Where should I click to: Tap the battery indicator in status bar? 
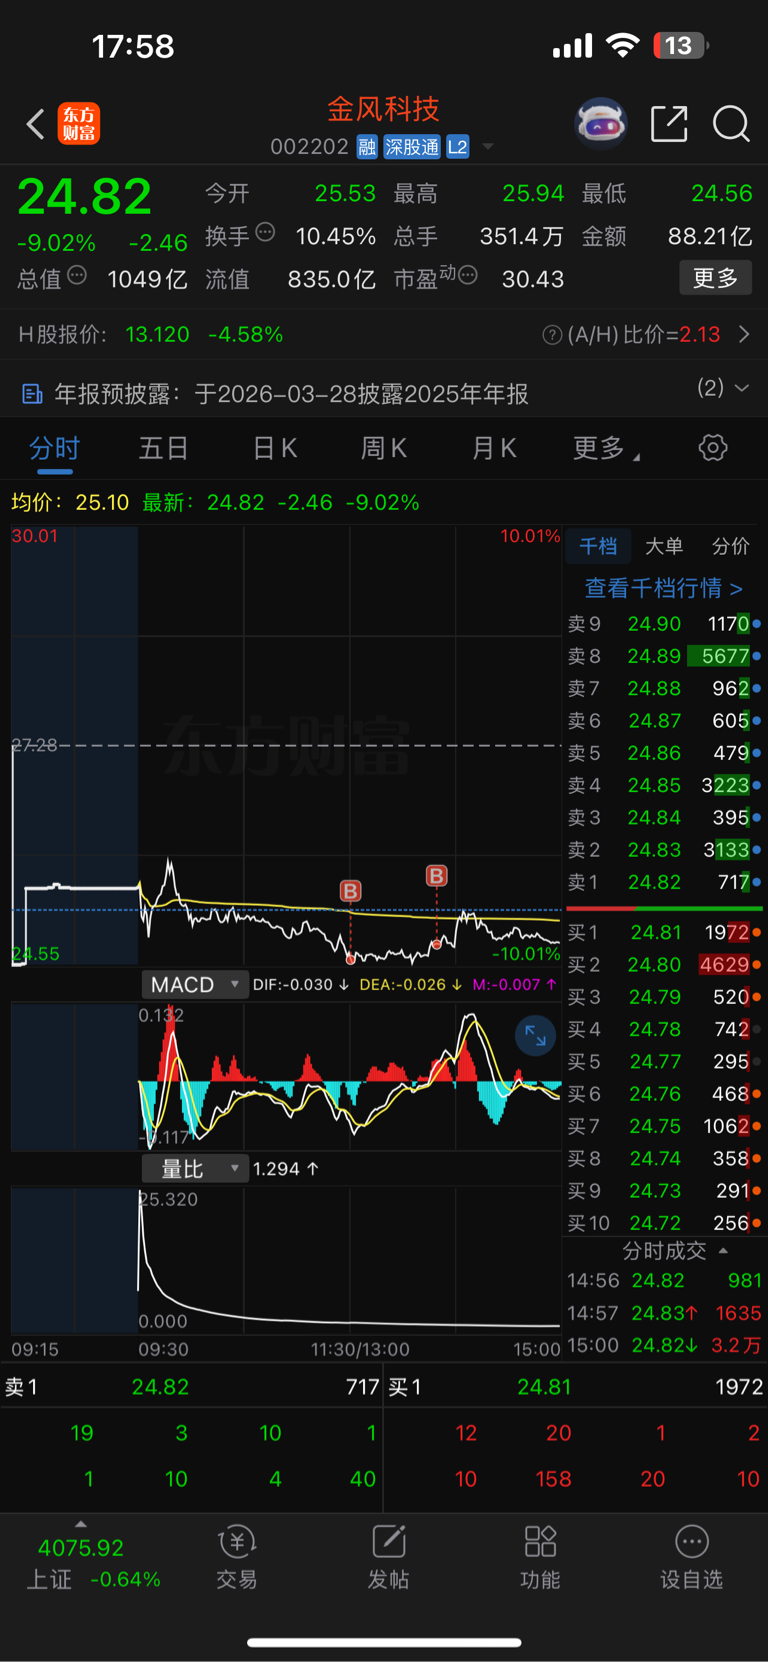(680, 46)
